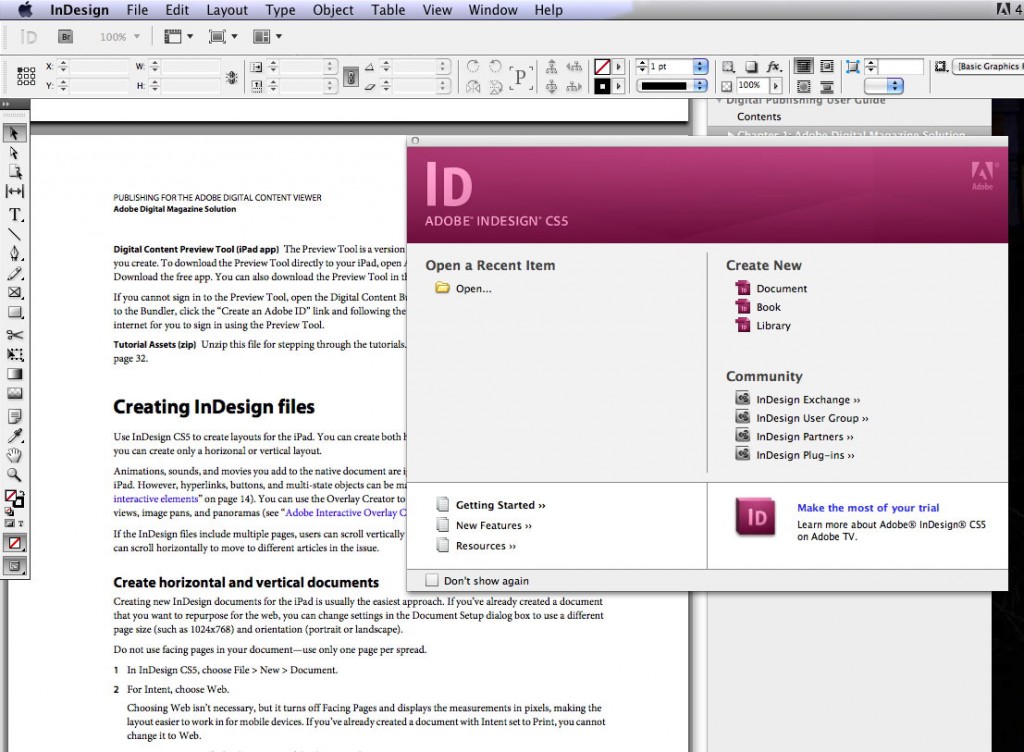Screen dimensions: 1024x752
Task: Select the Gradient tool
Action: (14, 373)
